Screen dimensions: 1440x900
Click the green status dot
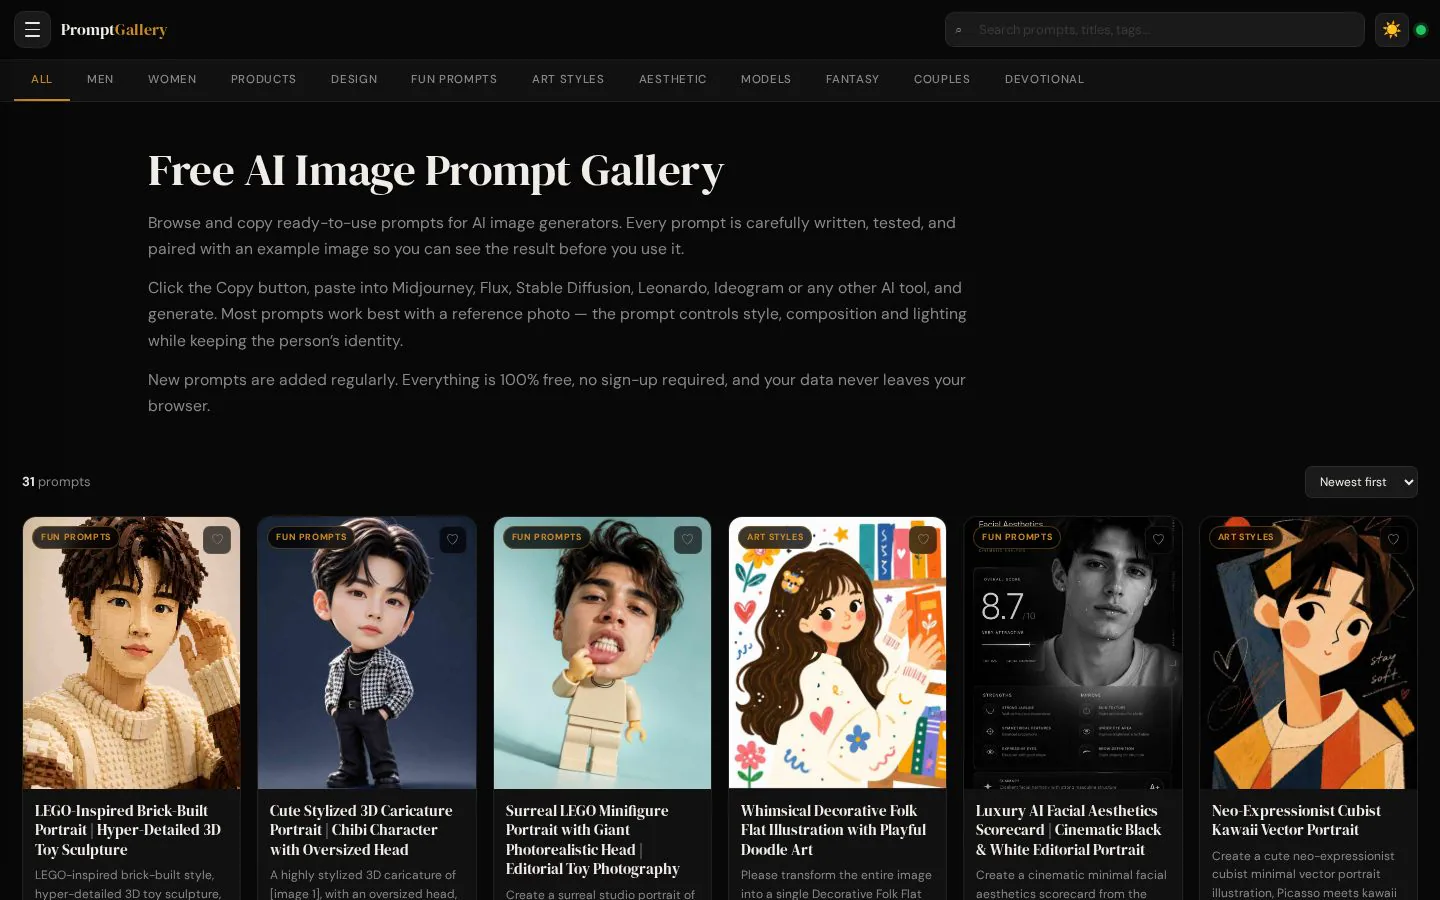pyautogui.click(x=1420, y=30)
